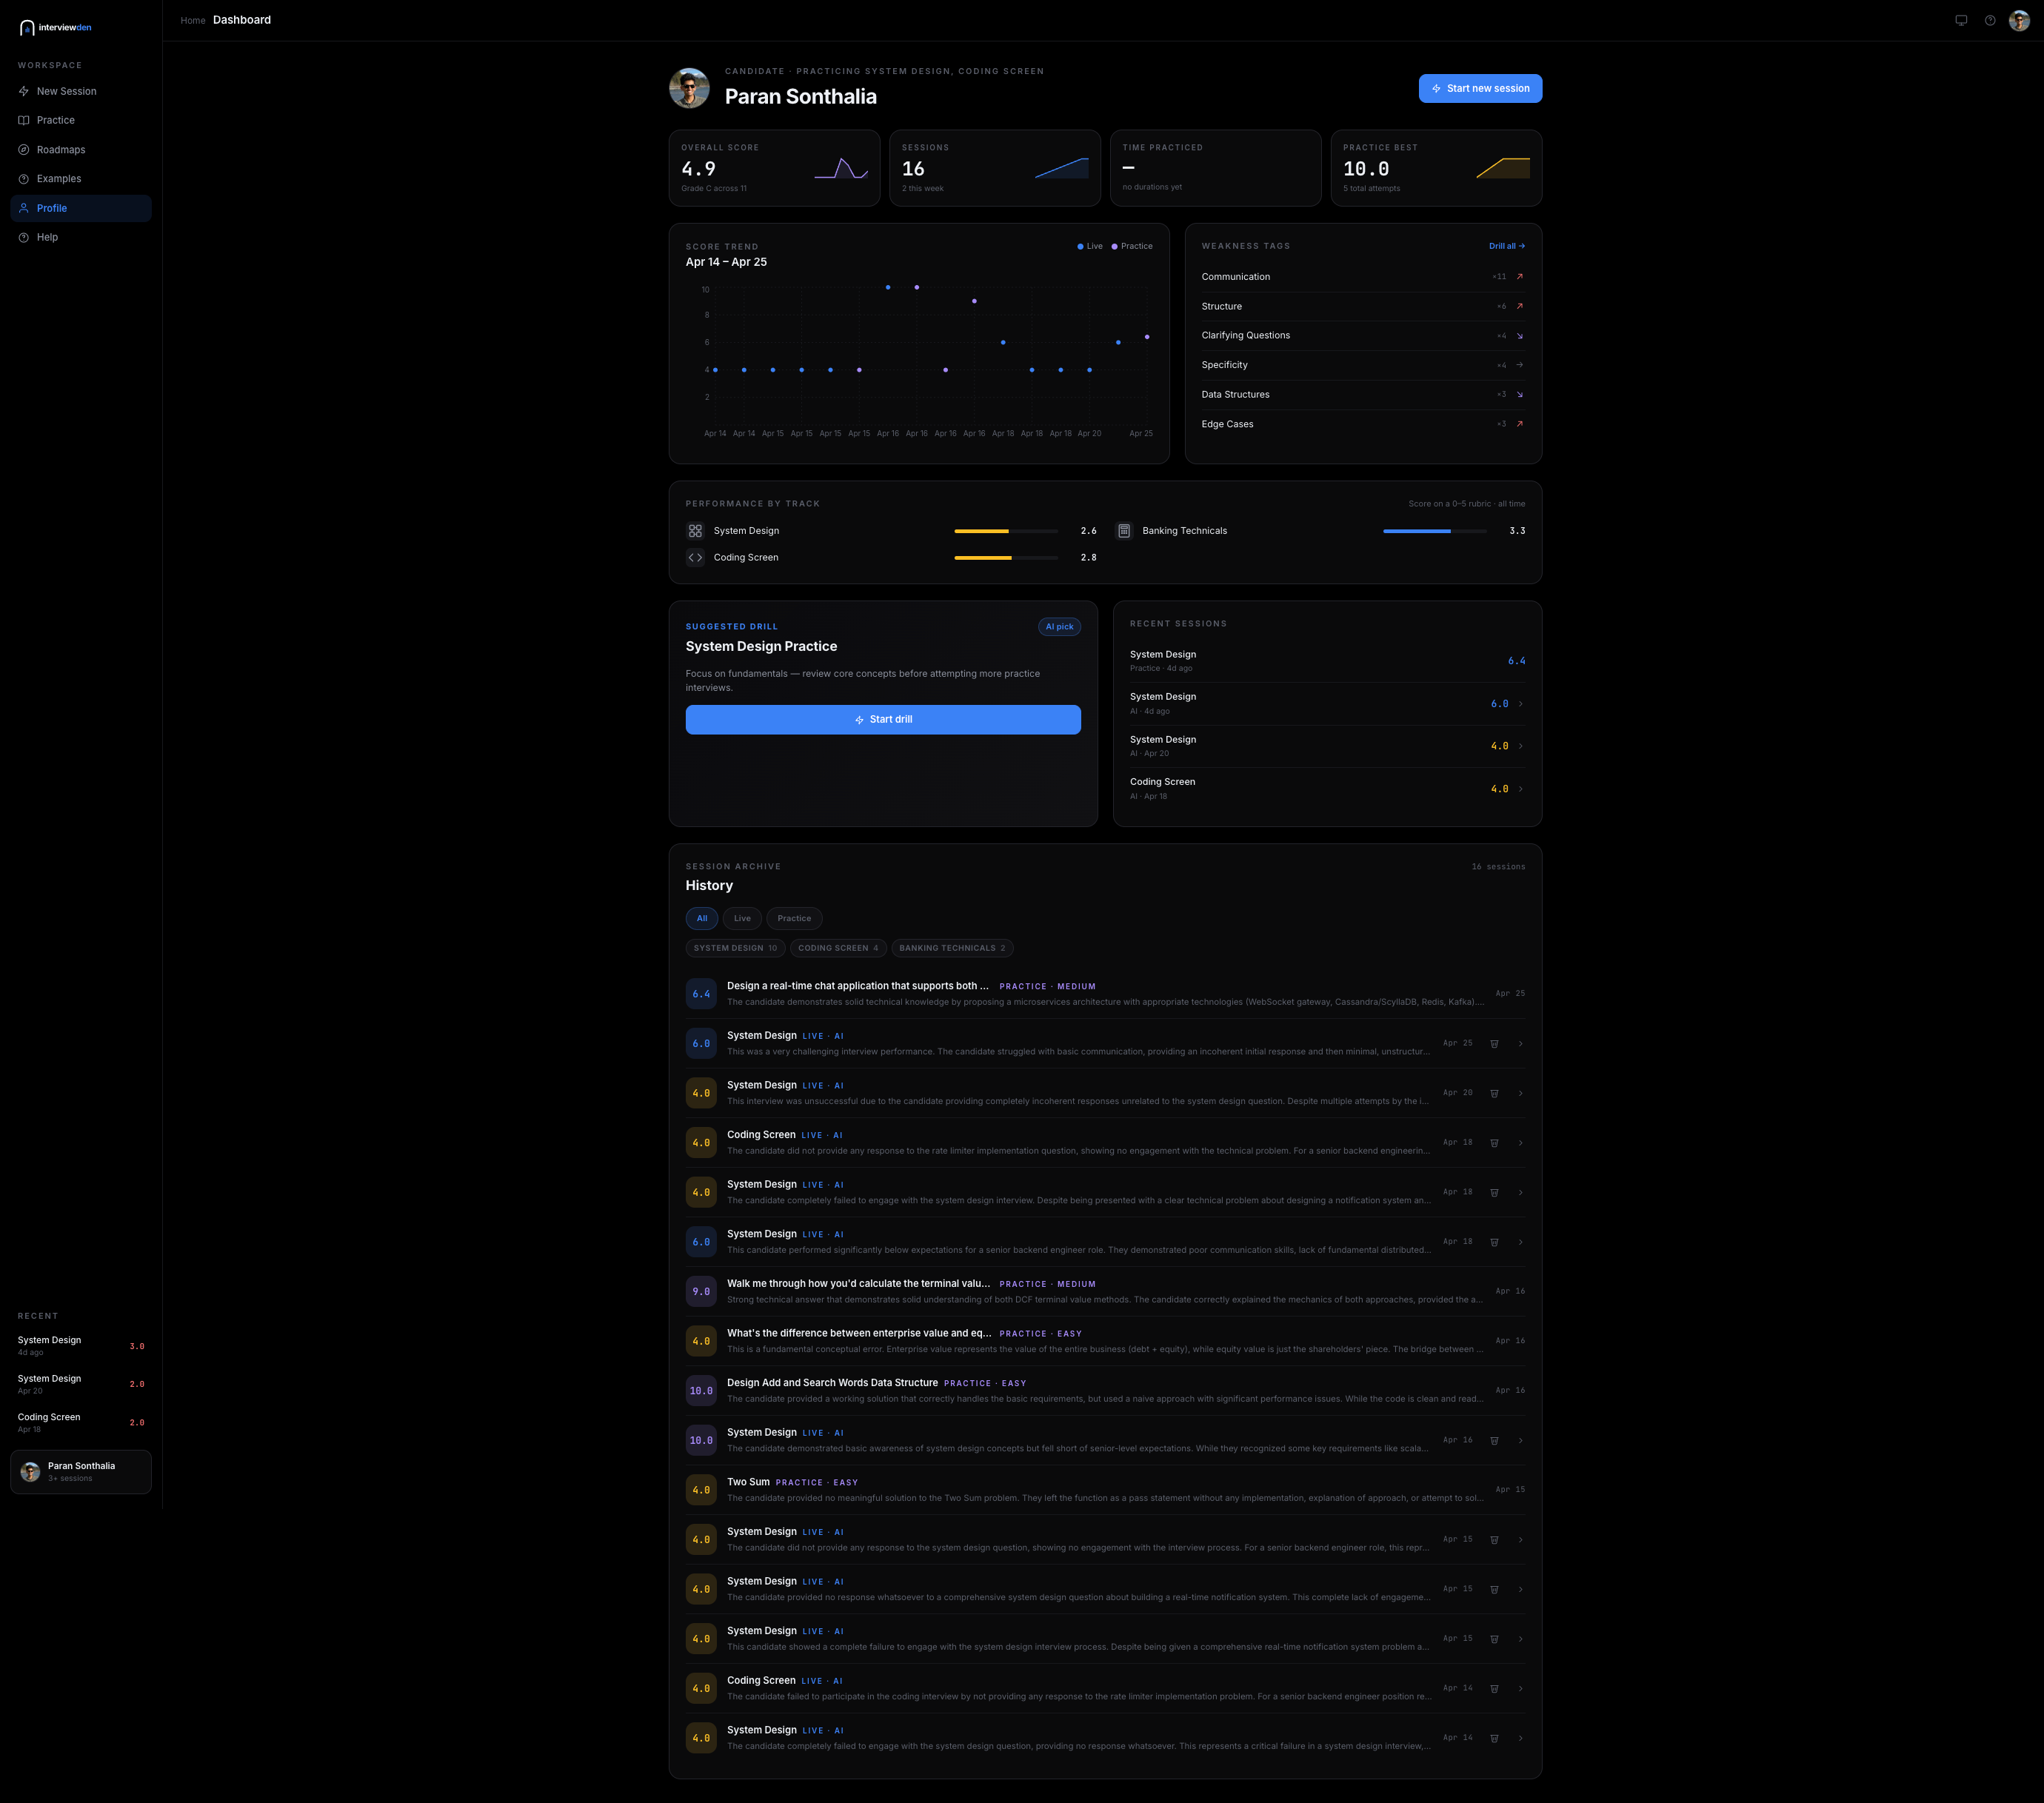2044x1803 pixels.
Task: Filter history to Practice sessions
Action: pos(794,918)
